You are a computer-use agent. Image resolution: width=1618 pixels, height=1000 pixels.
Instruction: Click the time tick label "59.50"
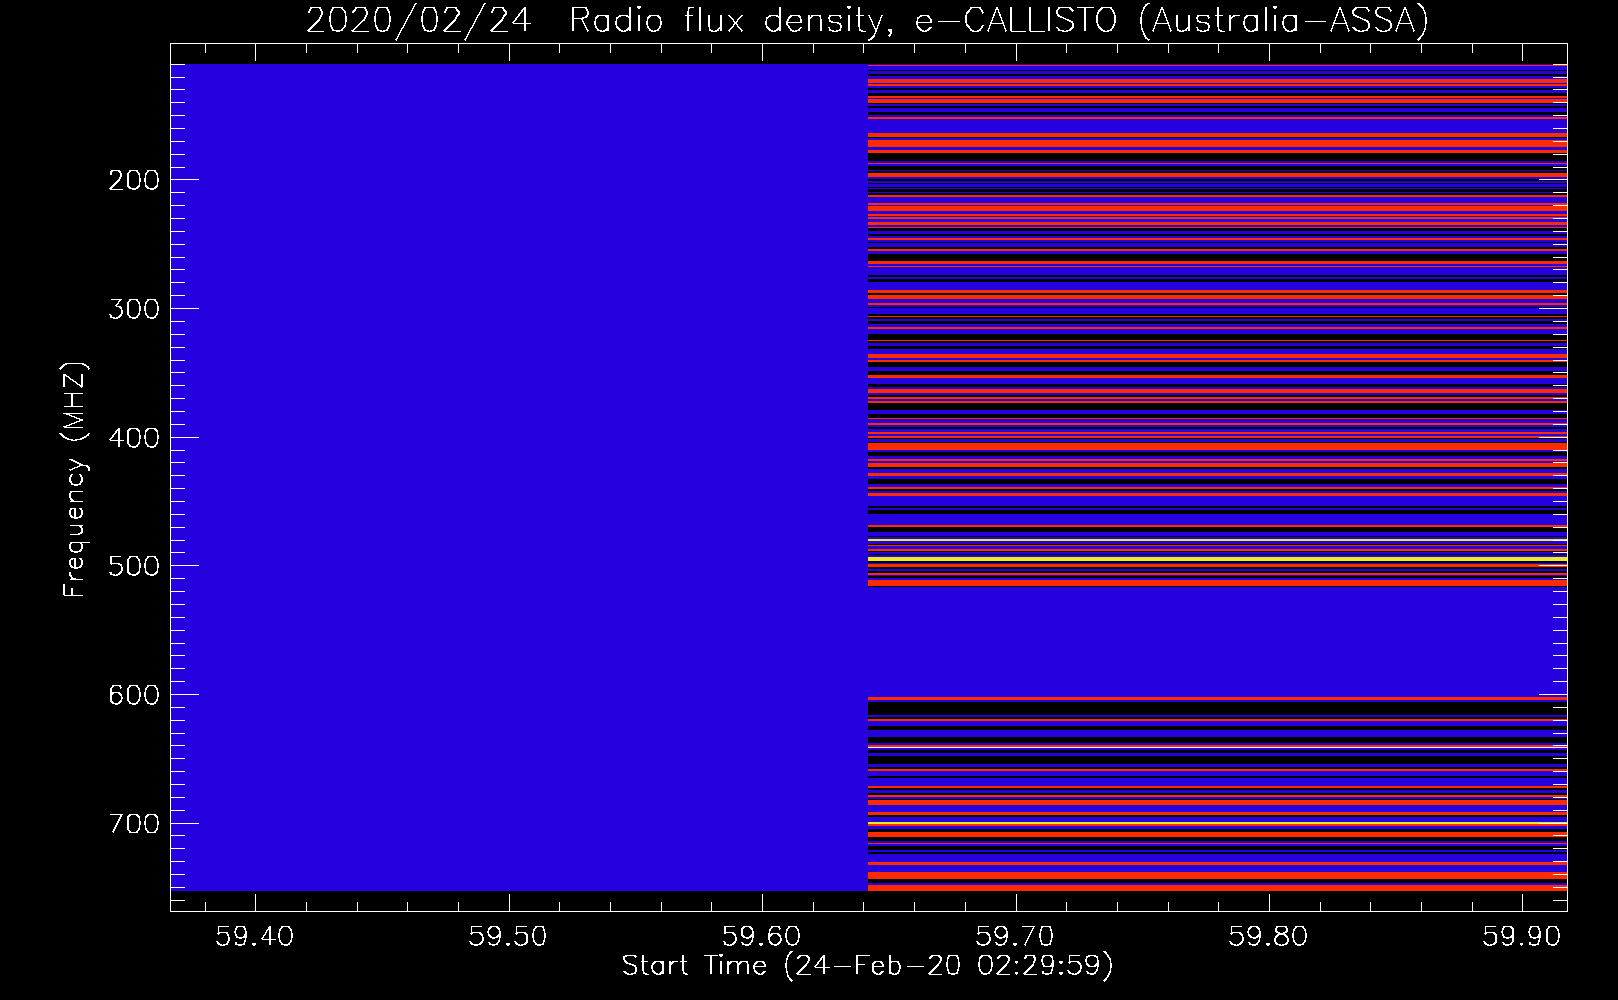click(x=509, y=937)
